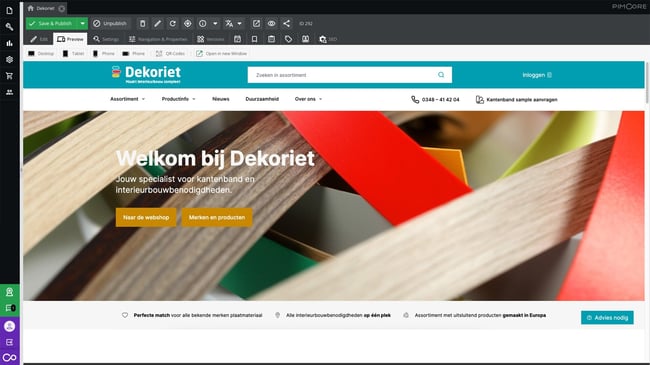Click phone number 0348 - 41 42 04
The width and height of the screenshot is (650, 365).
coord(435,100)
